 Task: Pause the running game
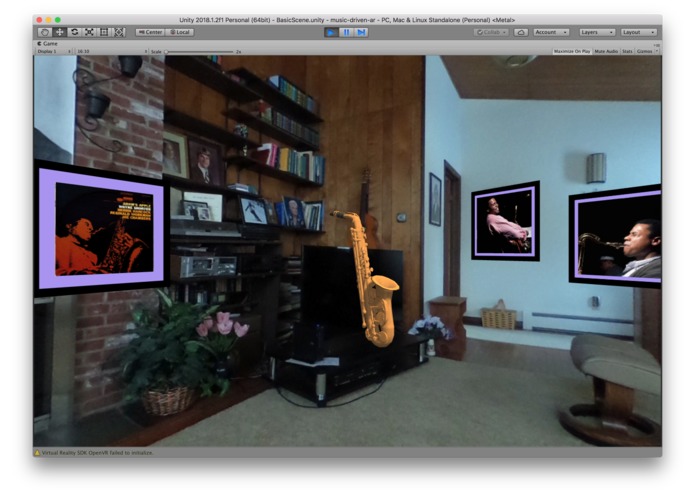pos(346,32)
